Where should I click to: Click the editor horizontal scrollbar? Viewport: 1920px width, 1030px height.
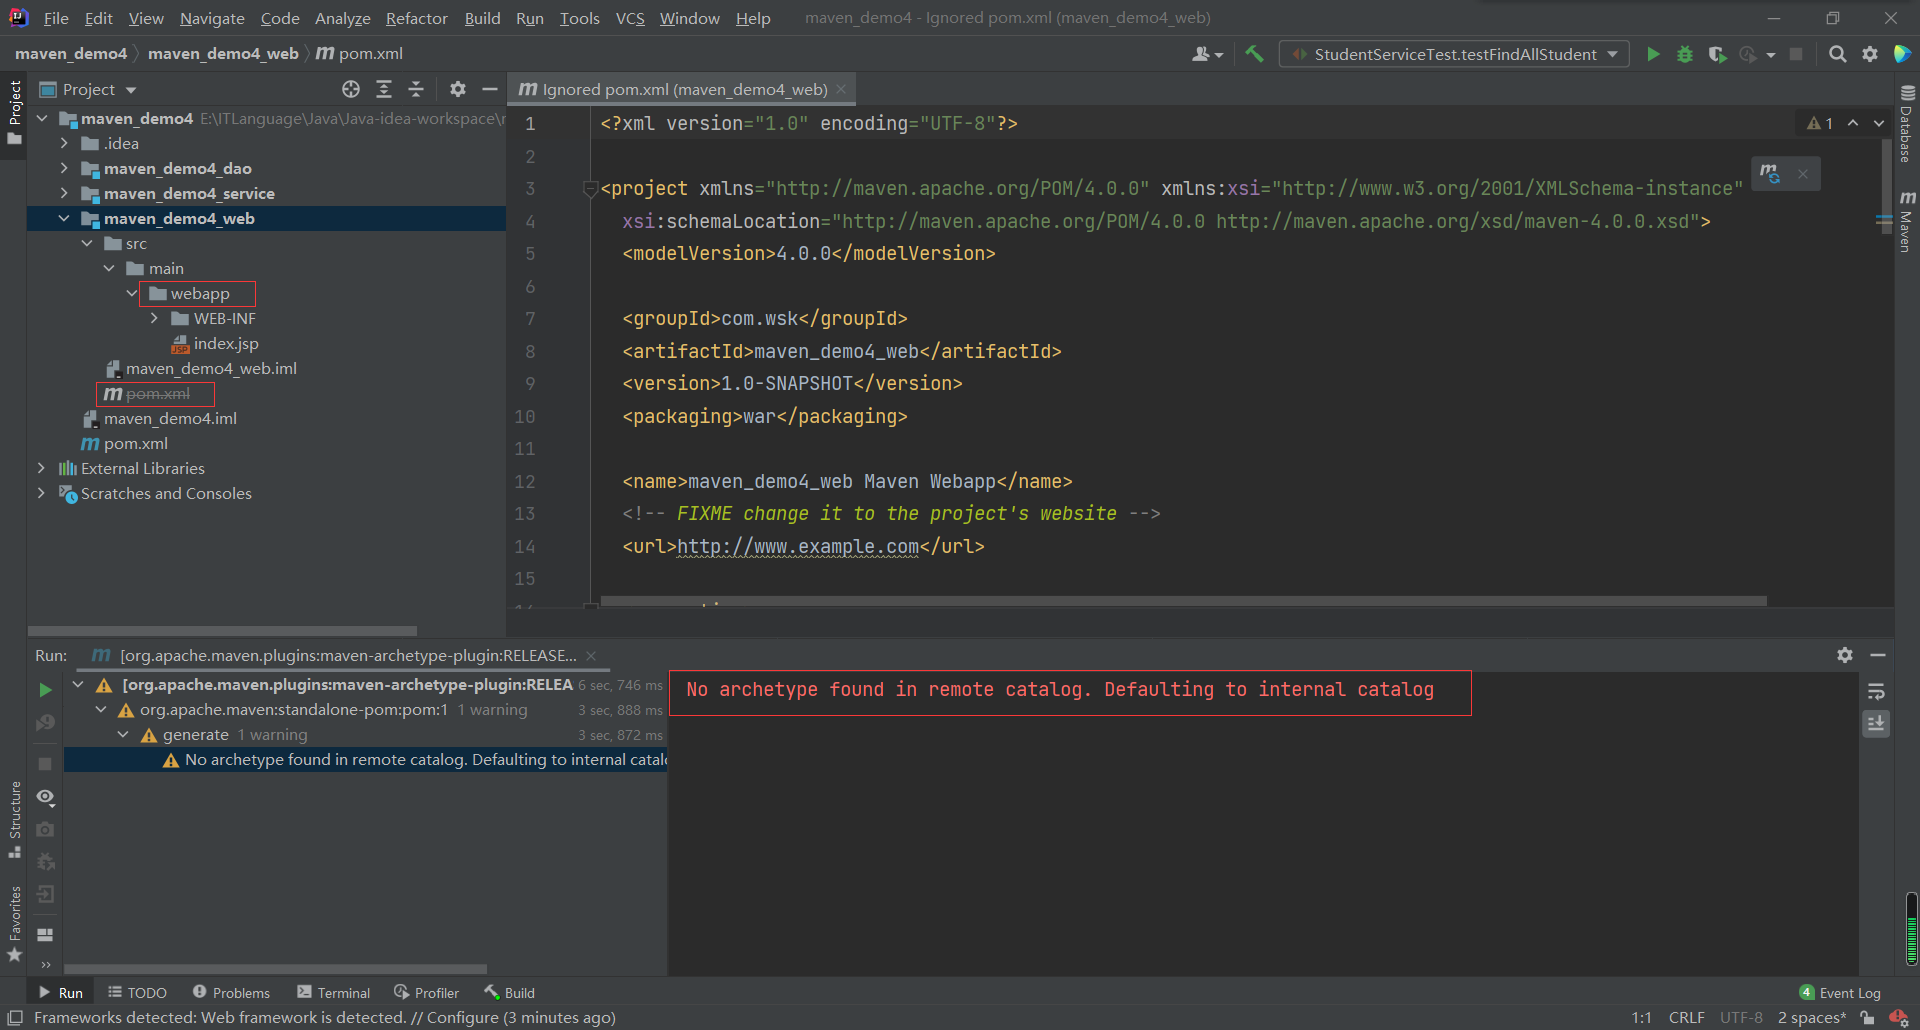tap(1183, 601)
